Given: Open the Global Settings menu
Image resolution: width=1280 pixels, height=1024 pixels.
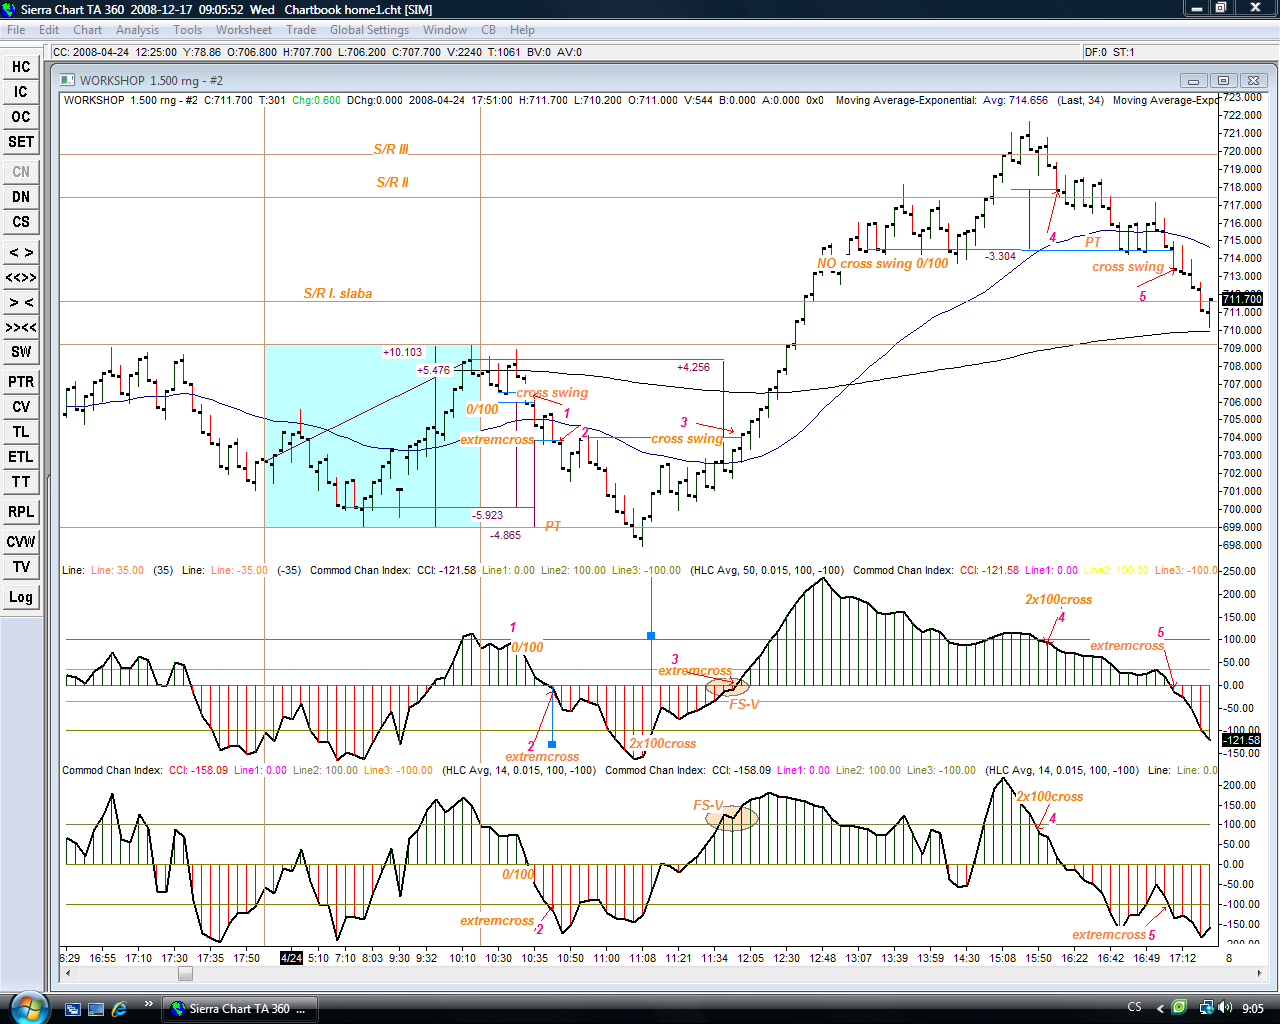Looking at the screenshot, I should tap(369, 30).
